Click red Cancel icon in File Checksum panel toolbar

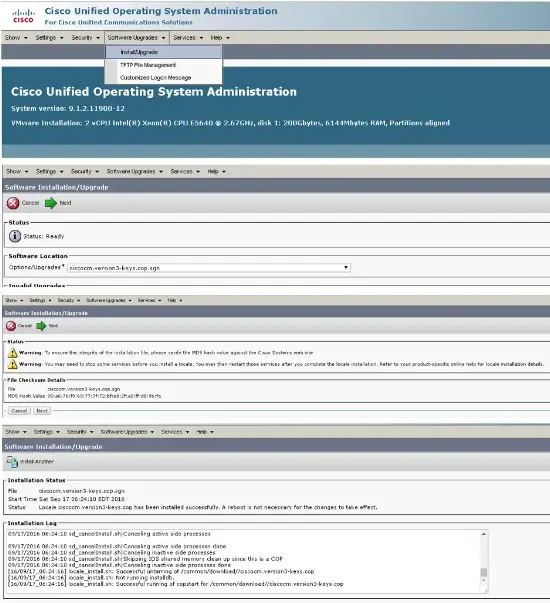coord(11,326)
